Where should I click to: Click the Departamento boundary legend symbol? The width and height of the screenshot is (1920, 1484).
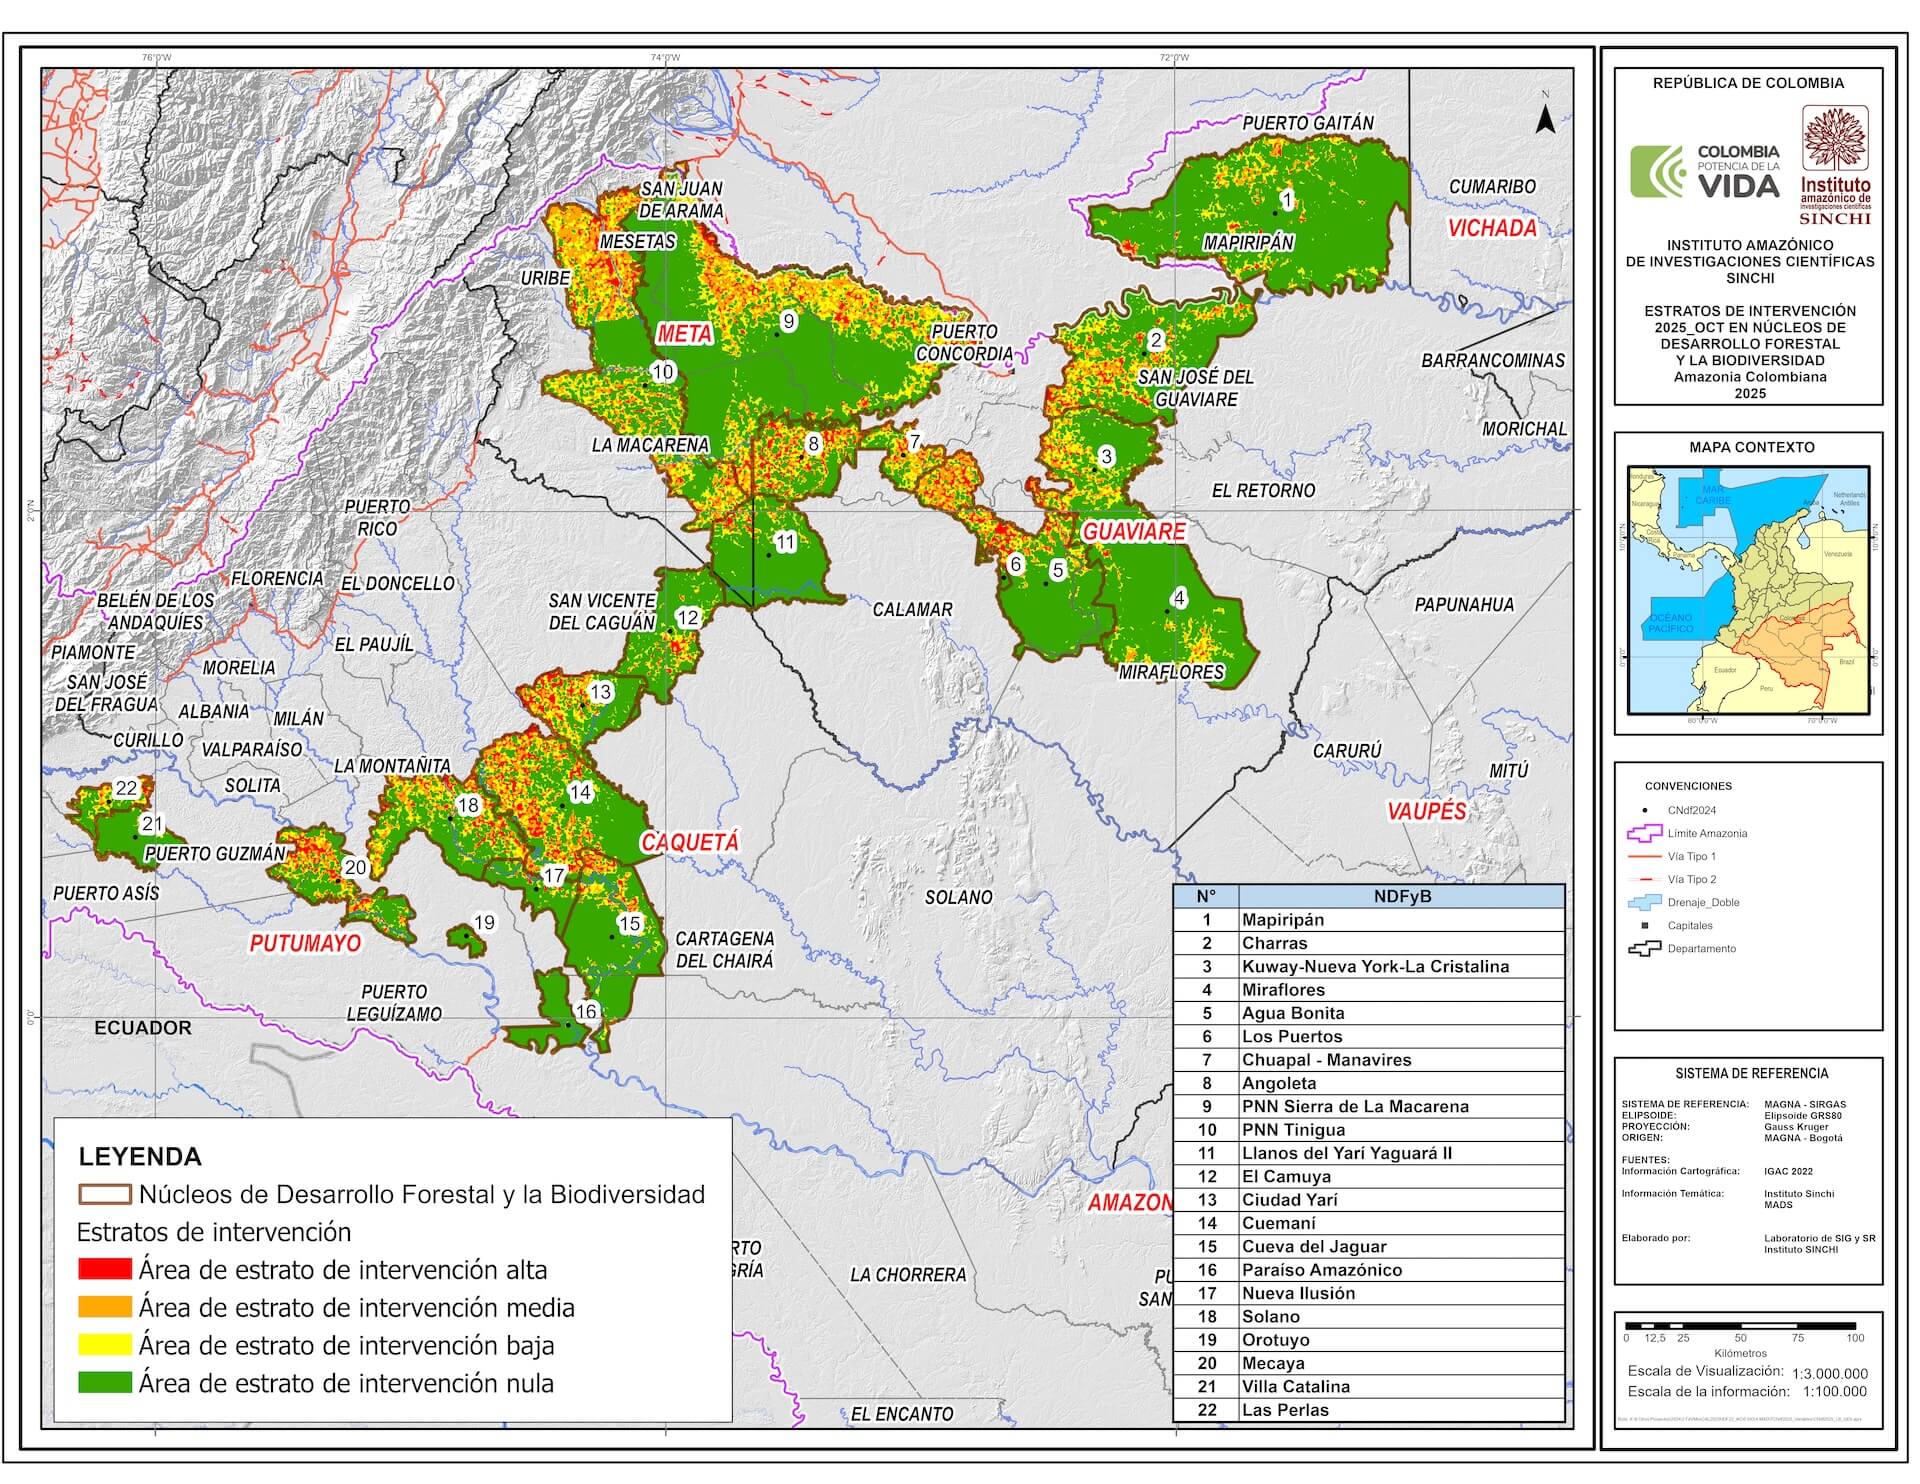point(1644,948)
